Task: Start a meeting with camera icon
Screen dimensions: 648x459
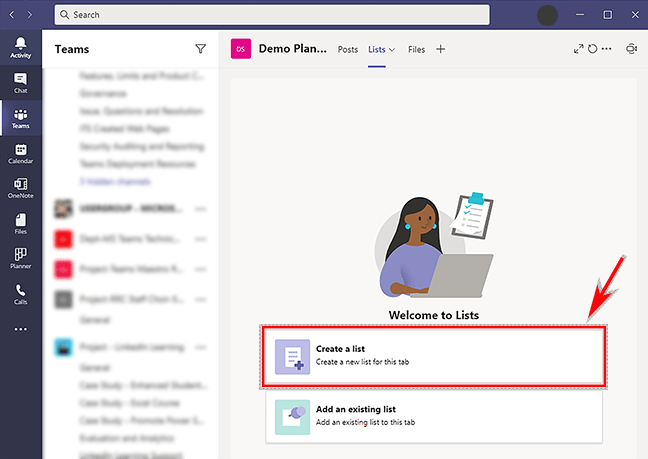Action: tap(631, 49)
